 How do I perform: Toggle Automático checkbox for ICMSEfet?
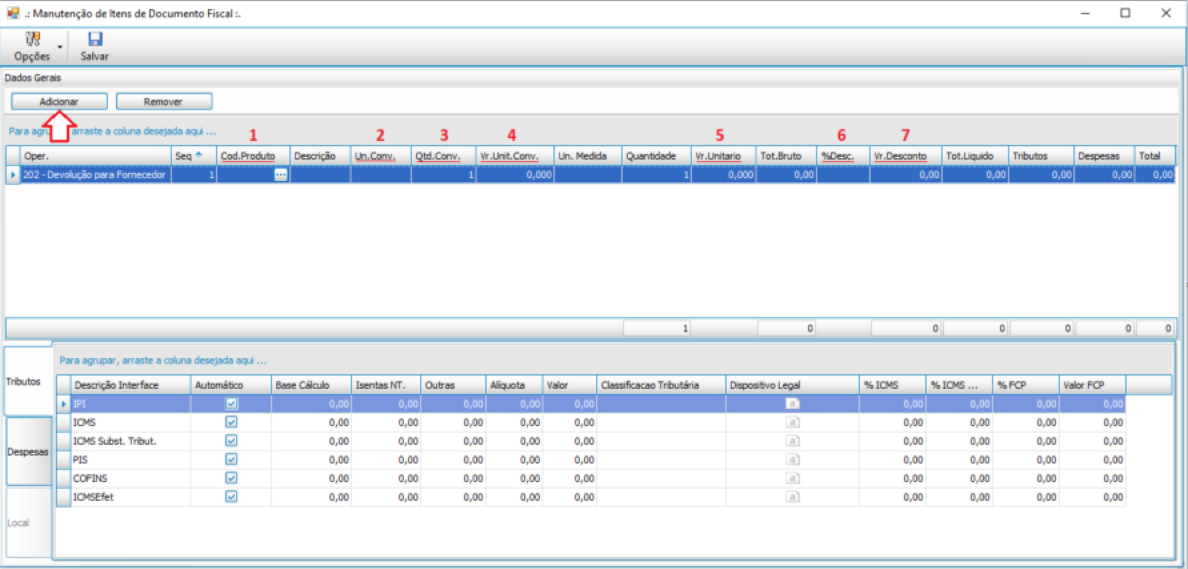[x=232, y=496]
